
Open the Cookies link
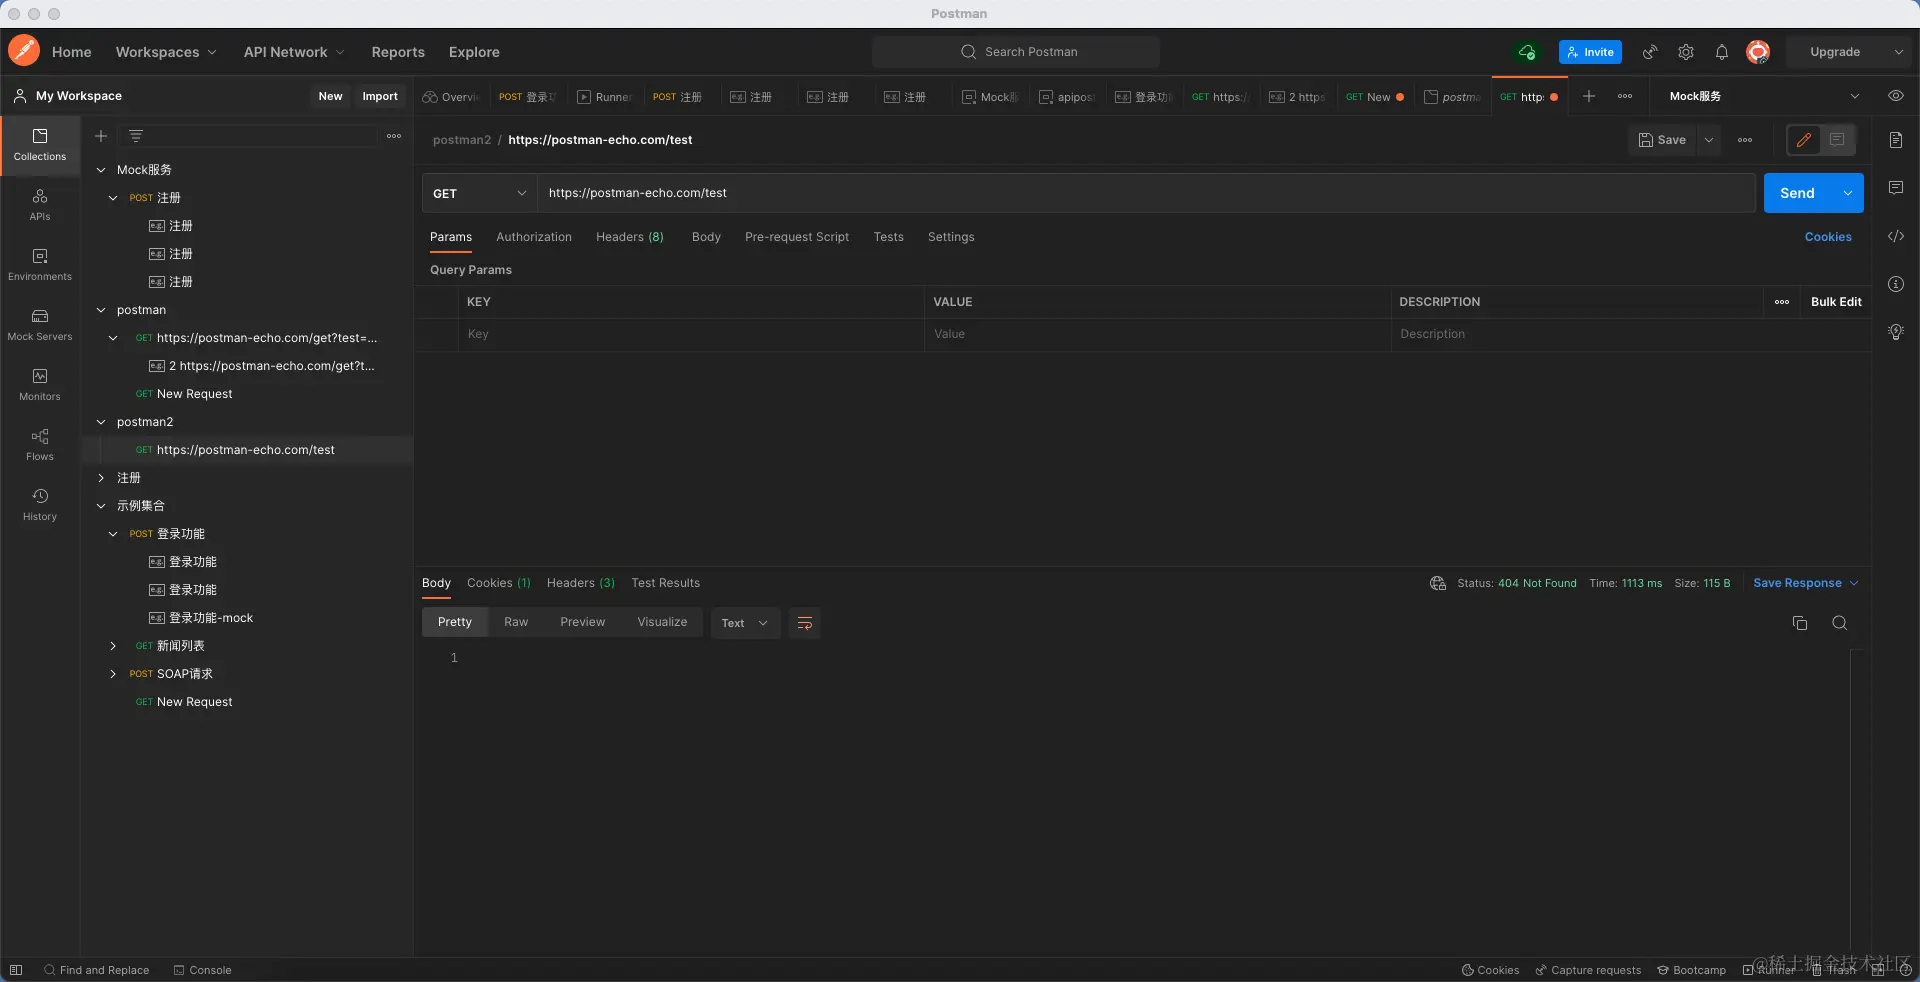click(x=1828, y=237)
